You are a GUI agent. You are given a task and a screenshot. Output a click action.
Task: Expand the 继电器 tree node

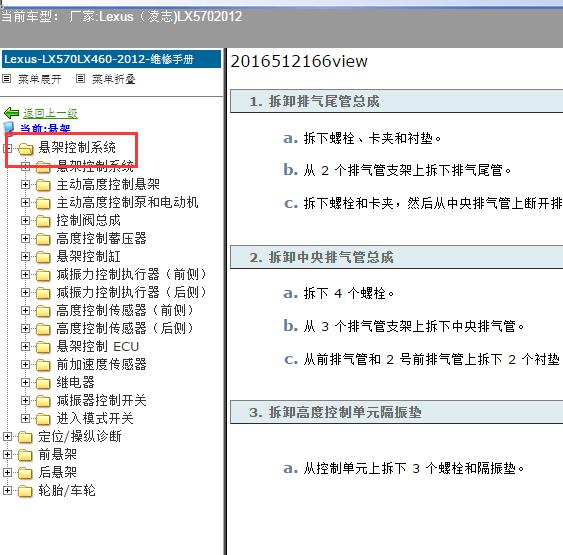pyautogui.click(x=25, y=382)
